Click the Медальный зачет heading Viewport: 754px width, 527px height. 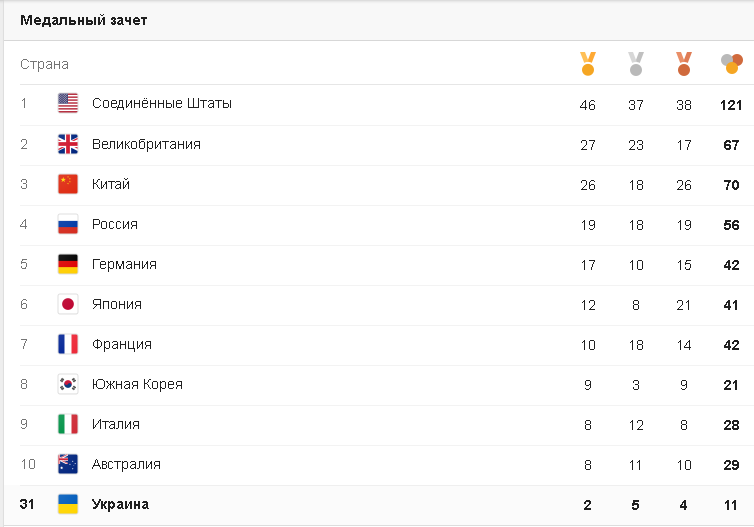point(84,20)
